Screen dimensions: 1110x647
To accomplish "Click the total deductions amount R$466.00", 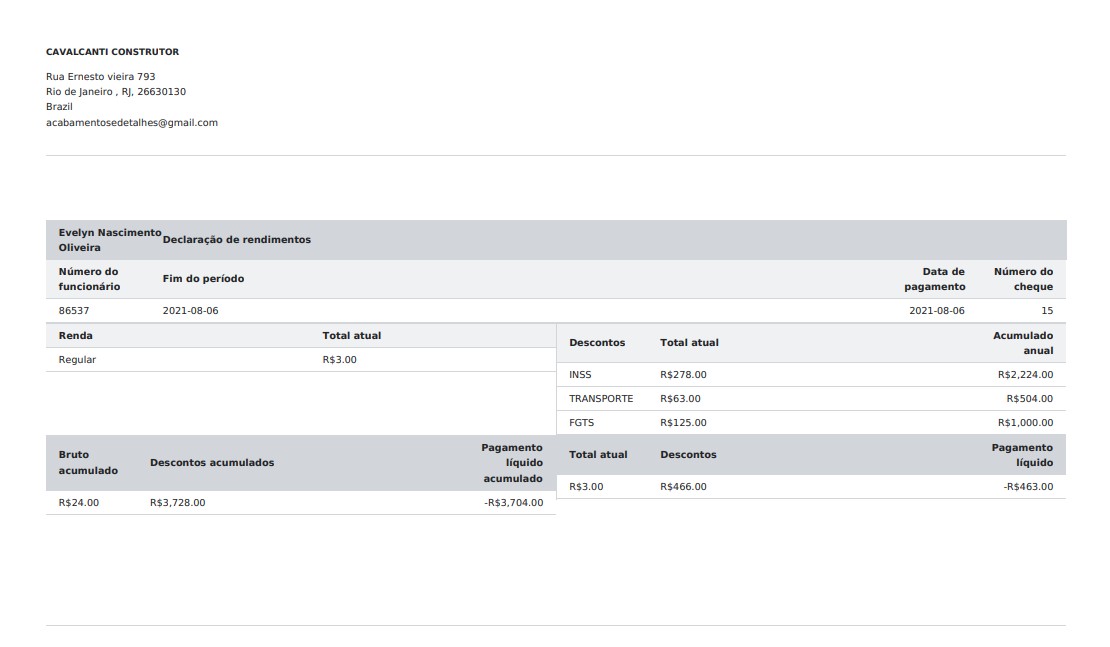I will pos(683,487).
